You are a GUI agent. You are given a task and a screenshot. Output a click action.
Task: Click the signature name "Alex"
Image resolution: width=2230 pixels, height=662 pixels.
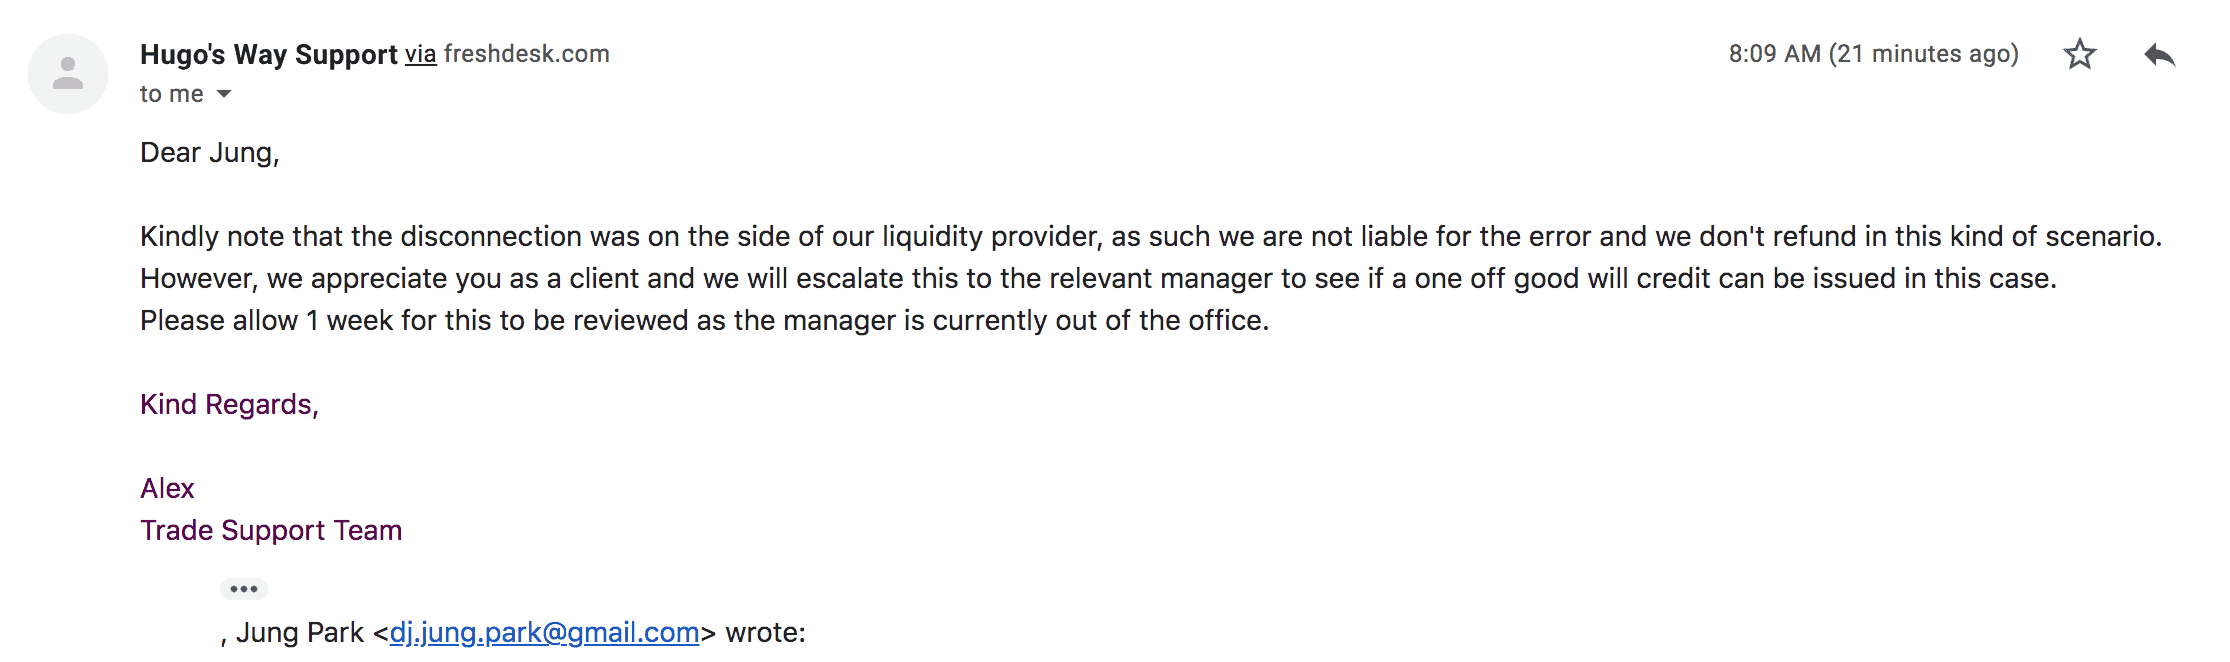167,488
